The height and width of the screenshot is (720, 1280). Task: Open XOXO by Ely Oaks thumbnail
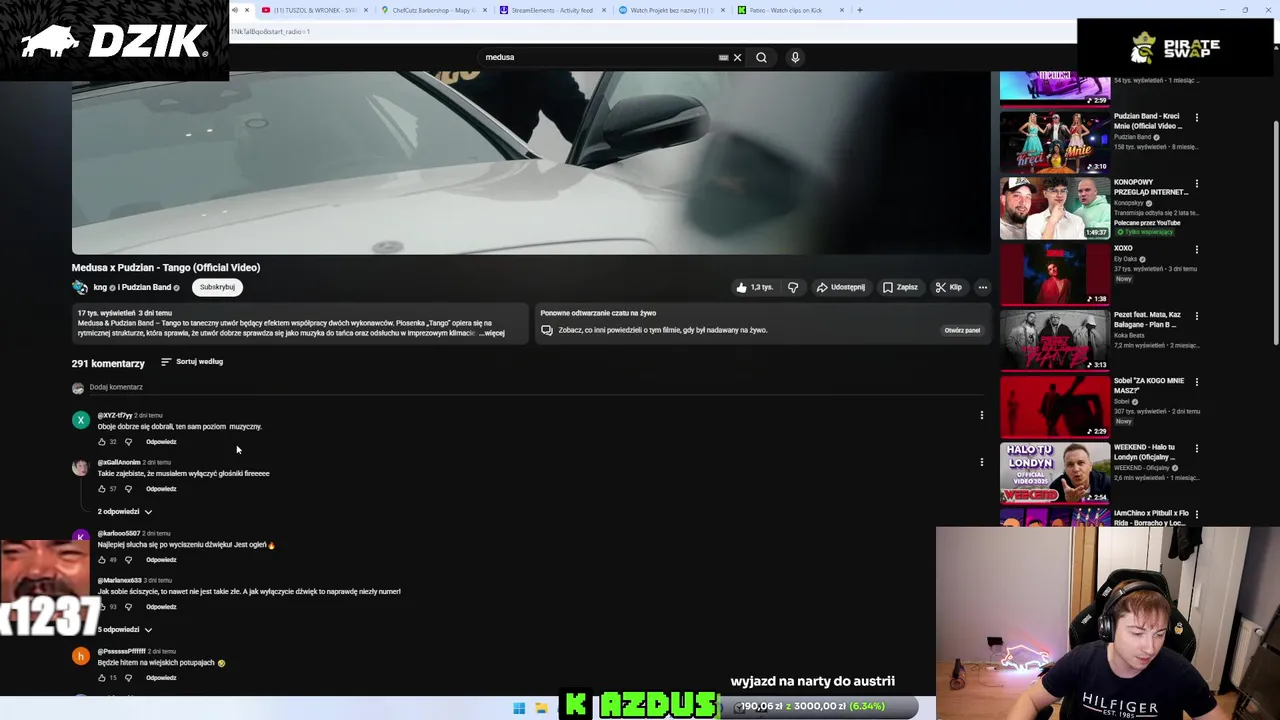point(1055,274)
